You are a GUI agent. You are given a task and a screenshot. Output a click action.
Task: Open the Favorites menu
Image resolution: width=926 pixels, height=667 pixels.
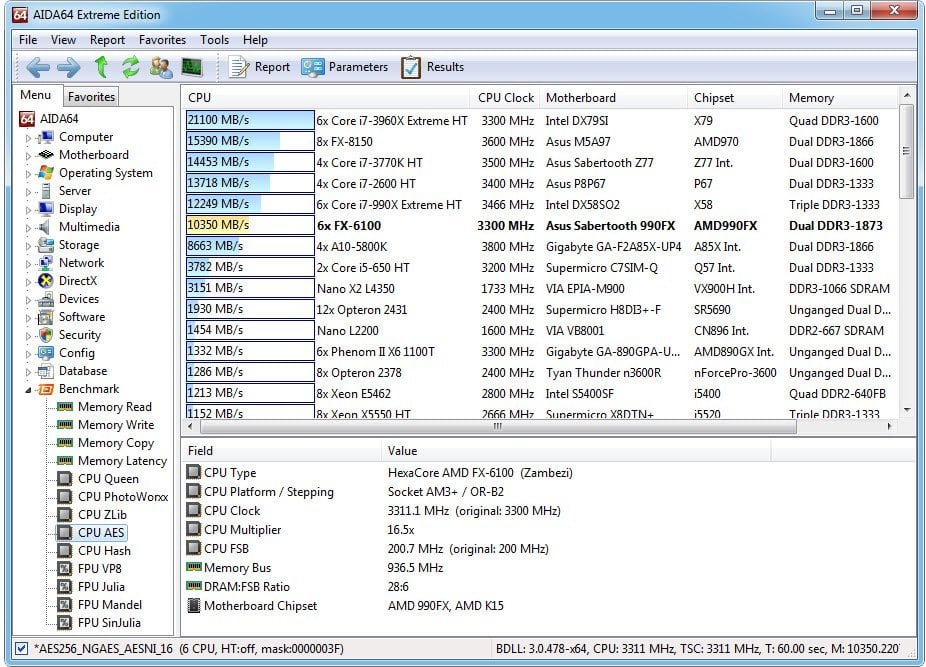coord(162,40)
